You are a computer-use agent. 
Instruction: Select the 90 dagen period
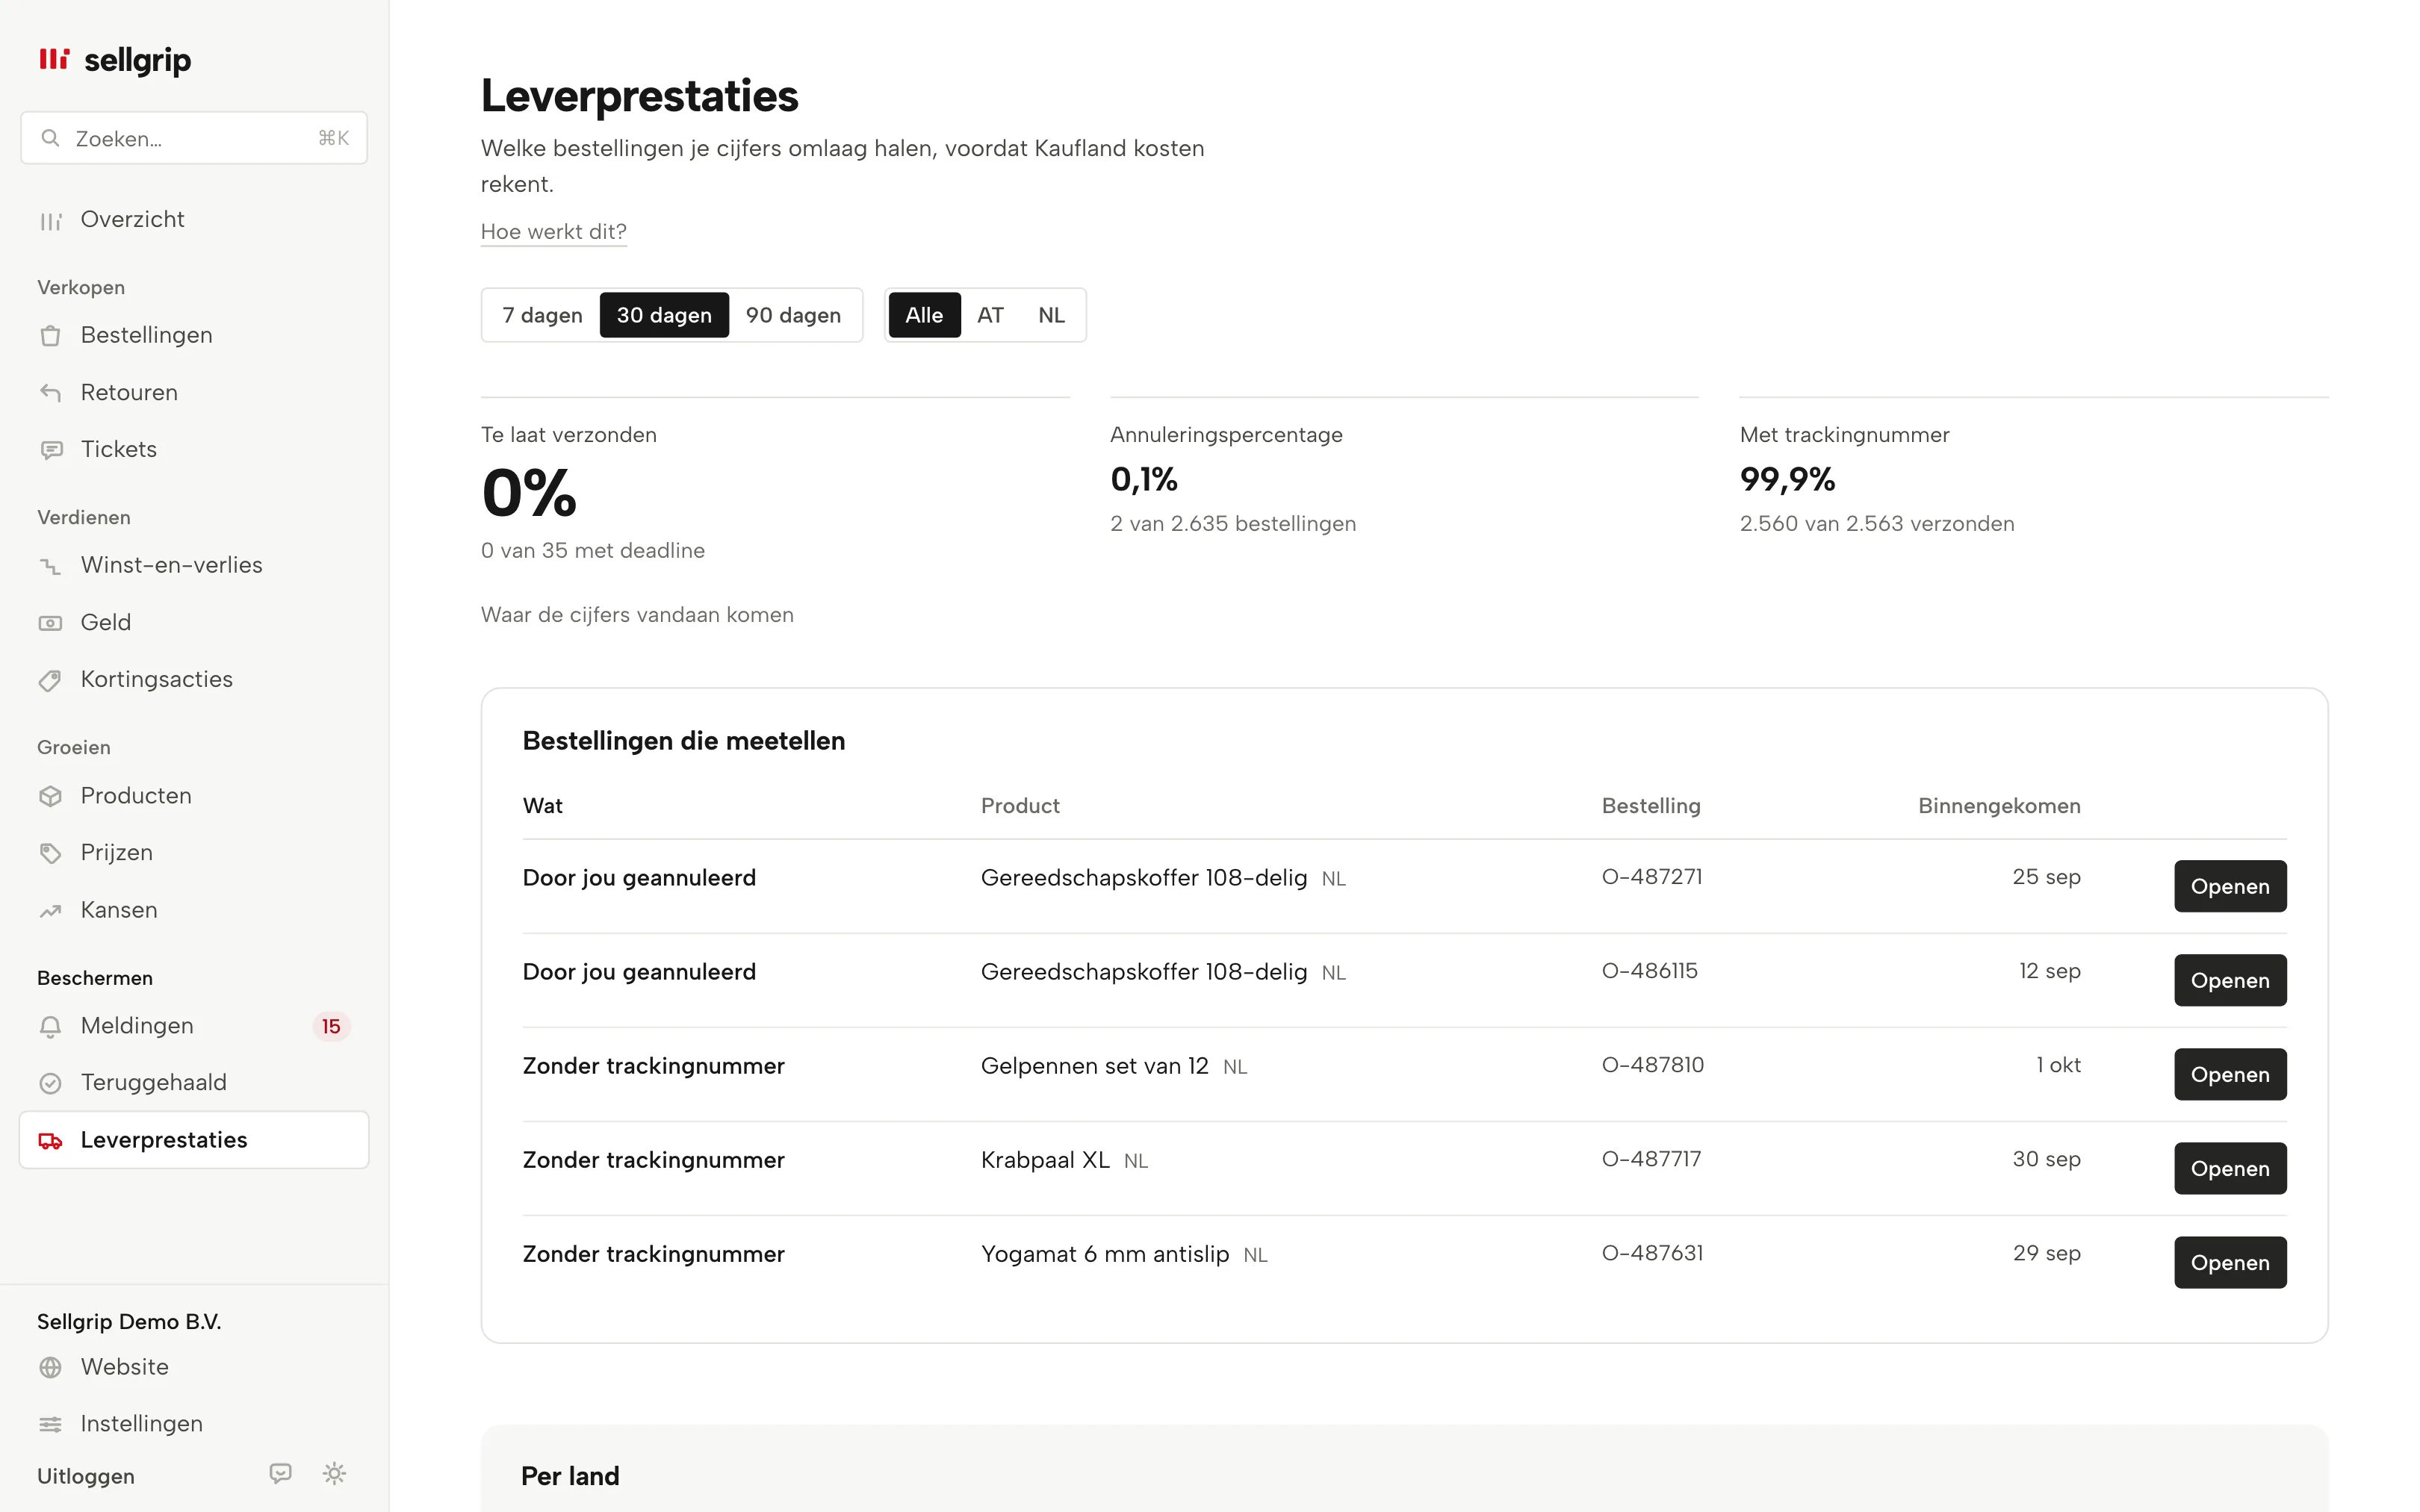pos(793,315)
